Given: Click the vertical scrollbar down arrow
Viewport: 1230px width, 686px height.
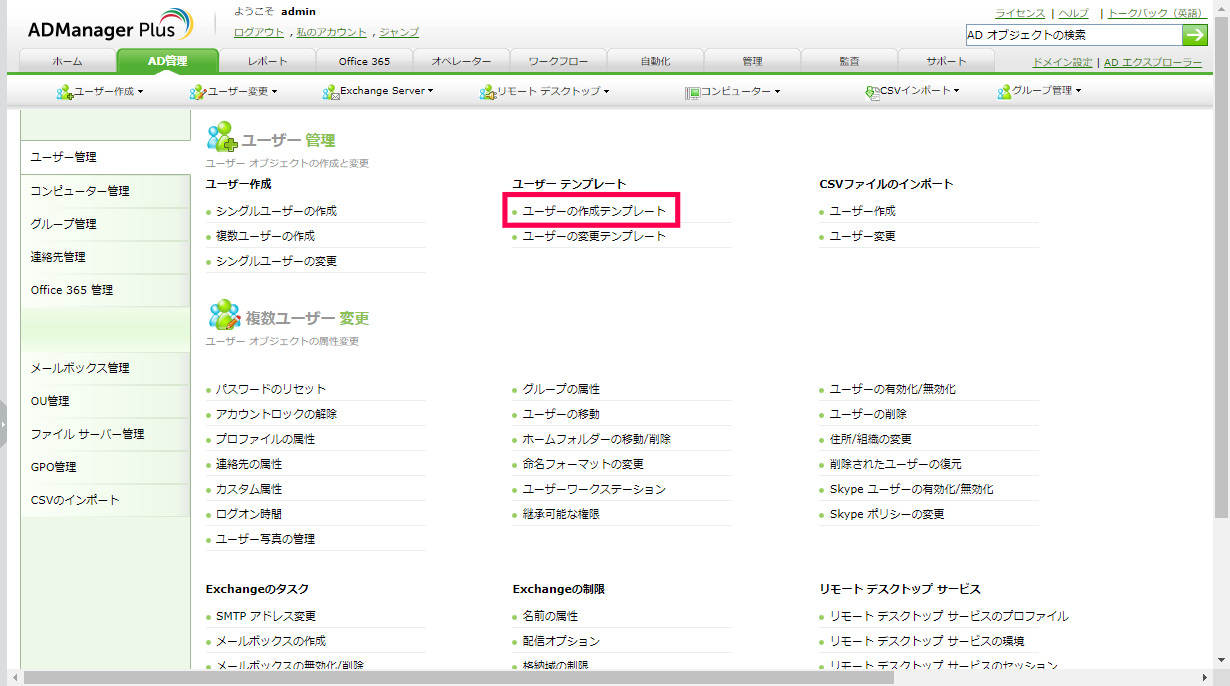Looking at the screenshot, I should click(1221, 659).
